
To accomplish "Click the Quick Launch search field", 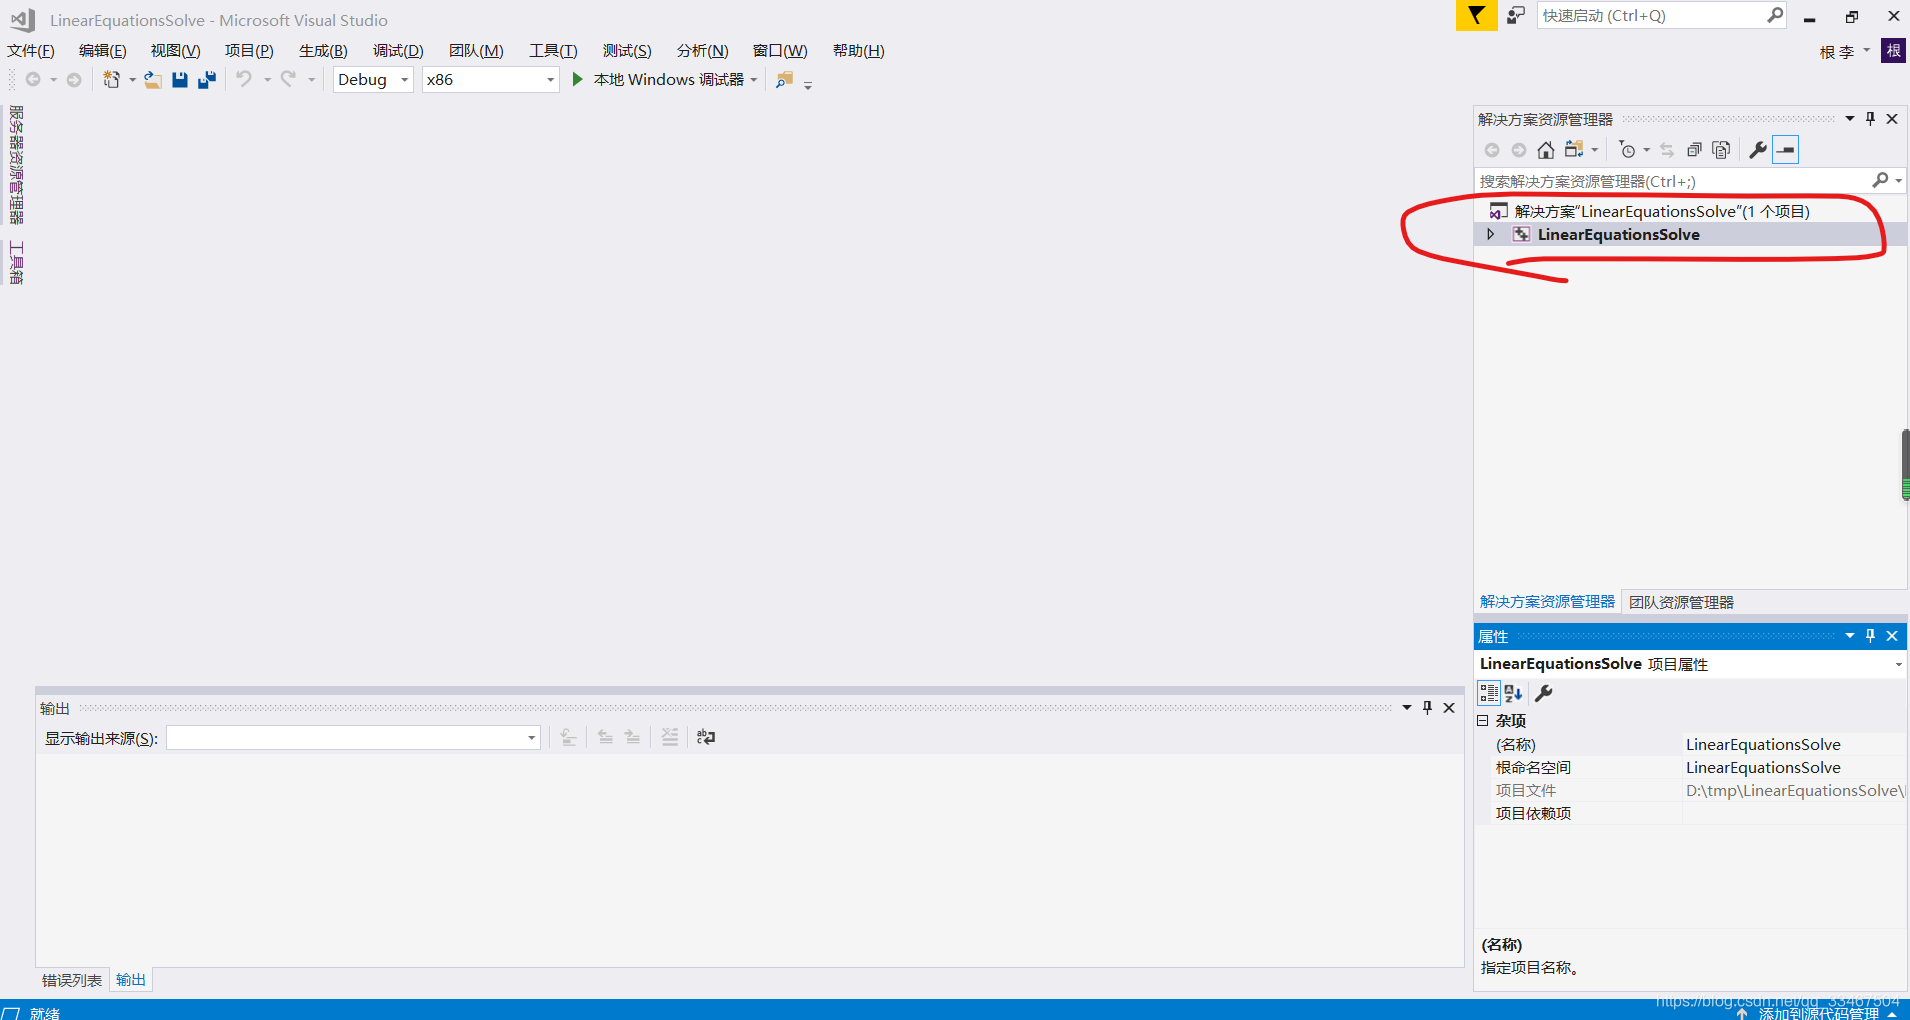I will tap(1652, 15).
